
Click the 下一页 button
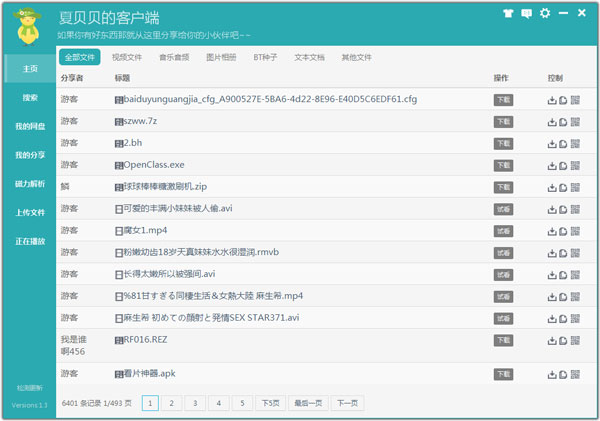347,403
